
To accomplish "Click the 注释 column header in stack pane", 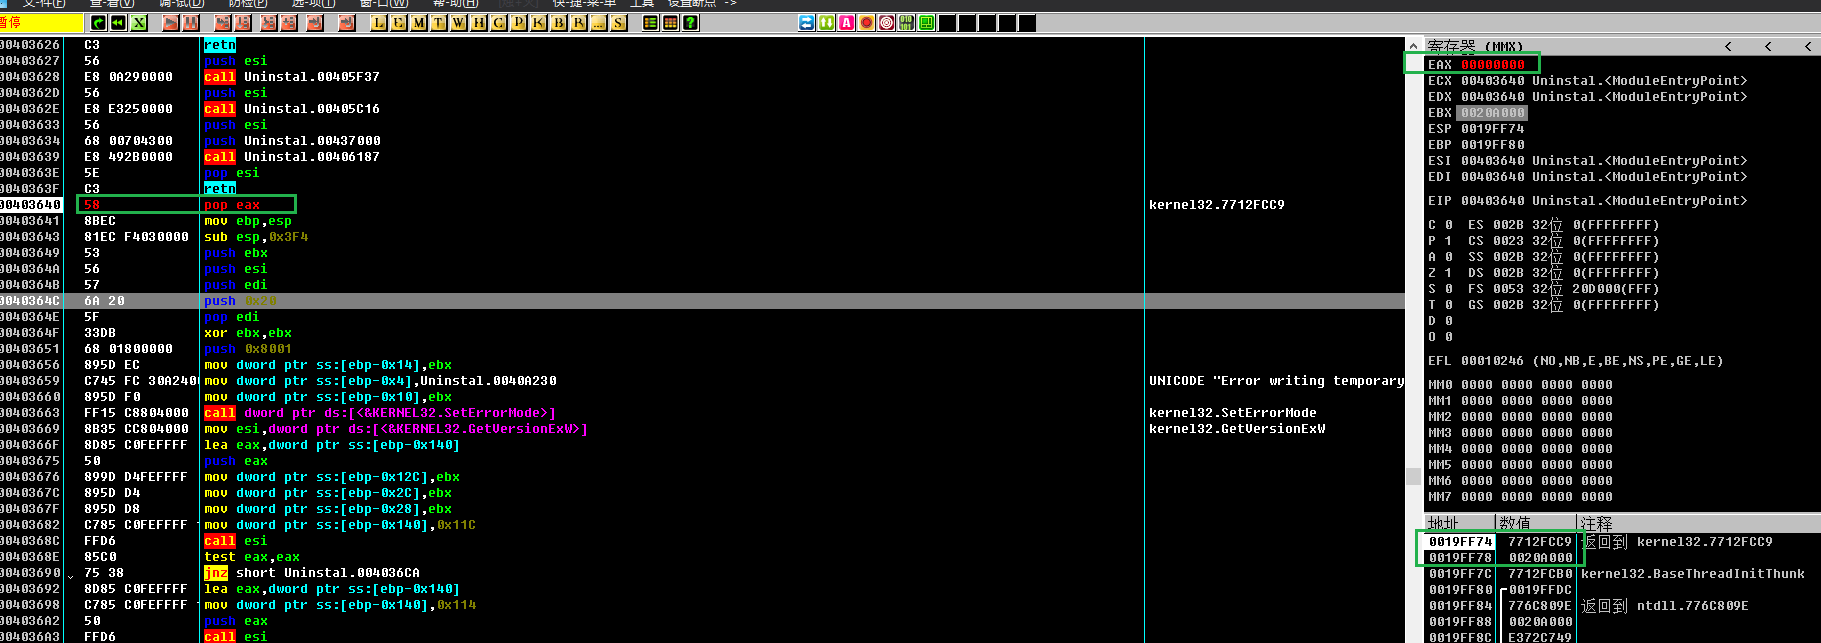I will point(1698,523).
